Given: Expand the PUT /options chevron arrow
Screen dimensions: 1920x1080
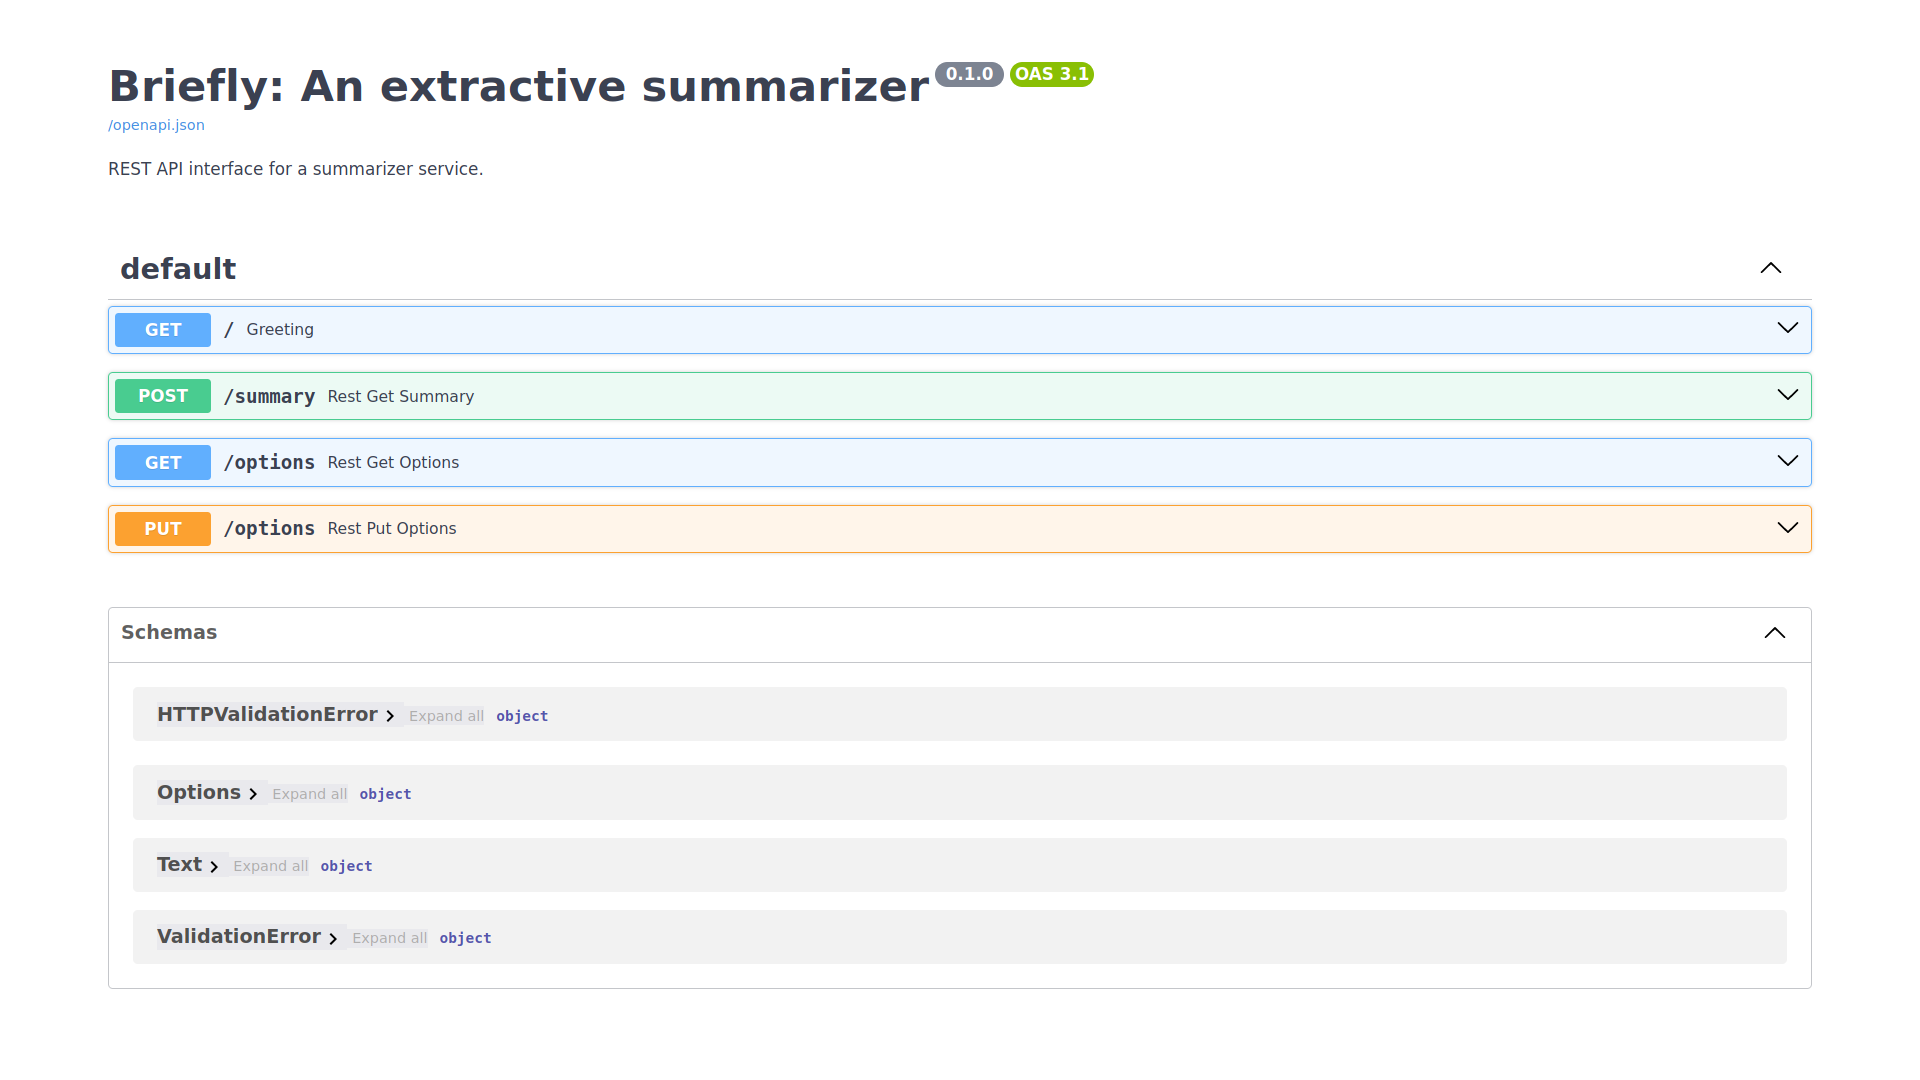Looking at the screenshot, I should pyautogui.click(x=1788, y=528).
